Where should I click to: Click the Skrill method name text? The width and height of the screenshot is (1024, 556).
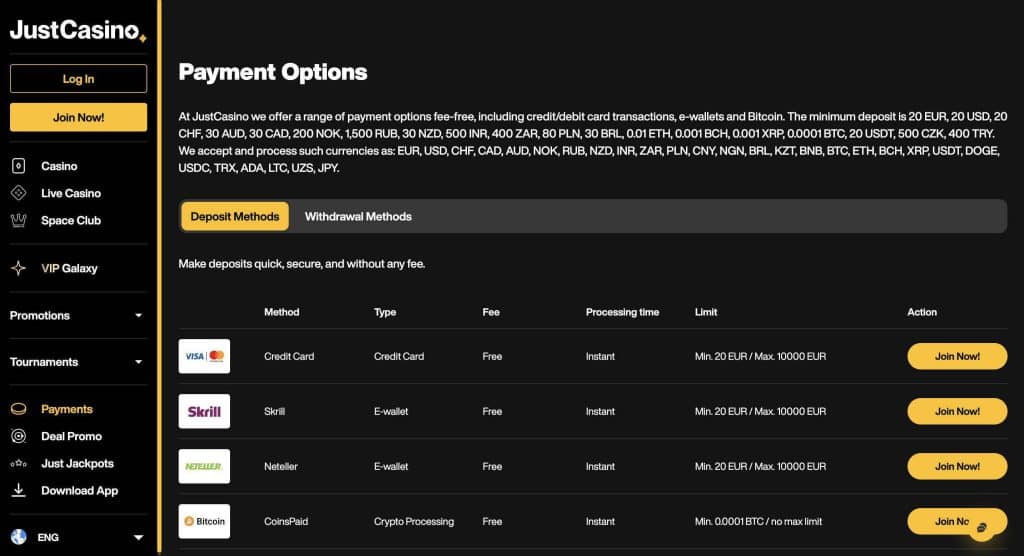[274, 411]
